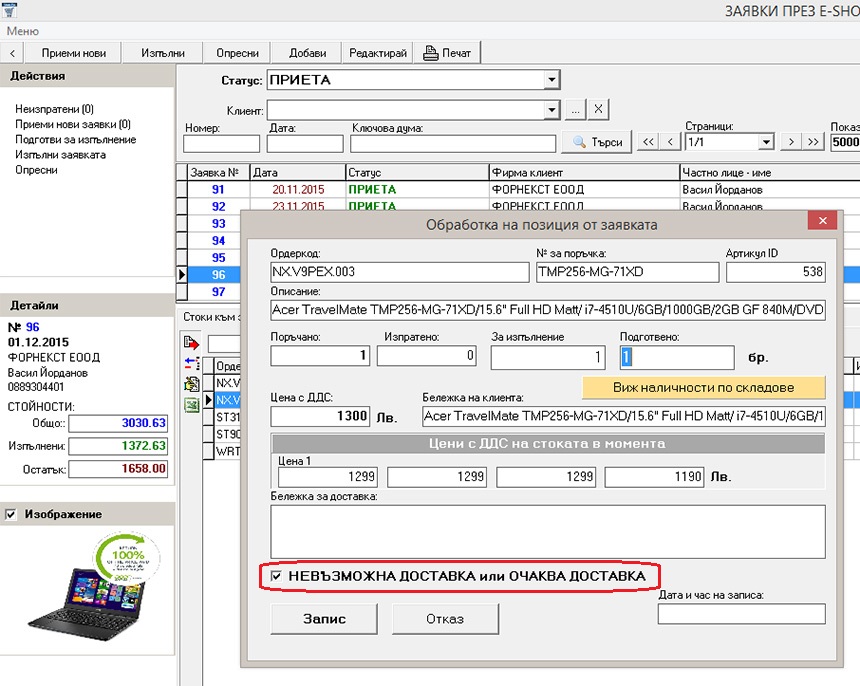This screenshot has width=860, height=686.
Task: Close the Обработка на позиция dialog
Action: [823, 220]
